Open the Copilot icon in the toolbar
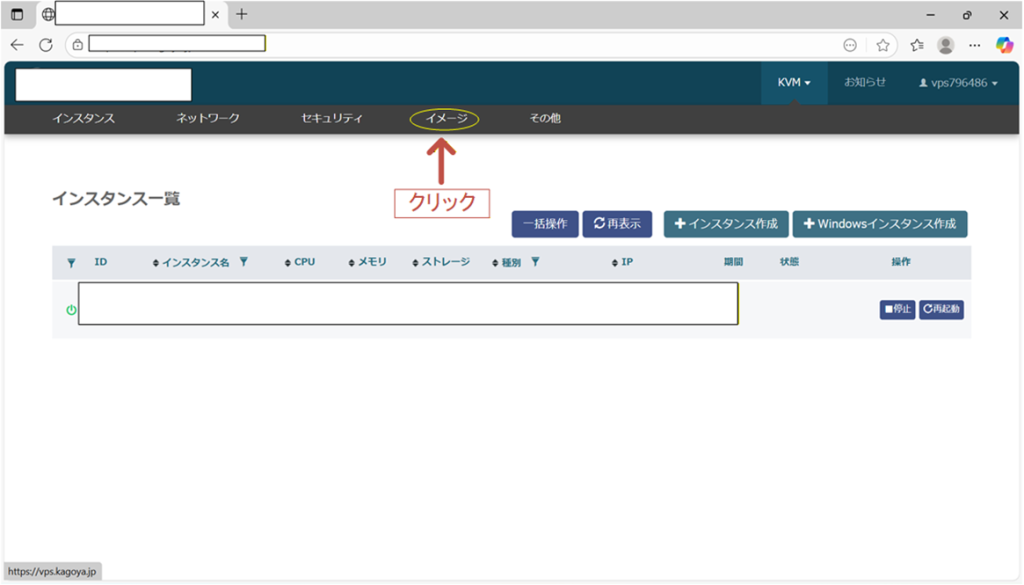 [1005, 45]
